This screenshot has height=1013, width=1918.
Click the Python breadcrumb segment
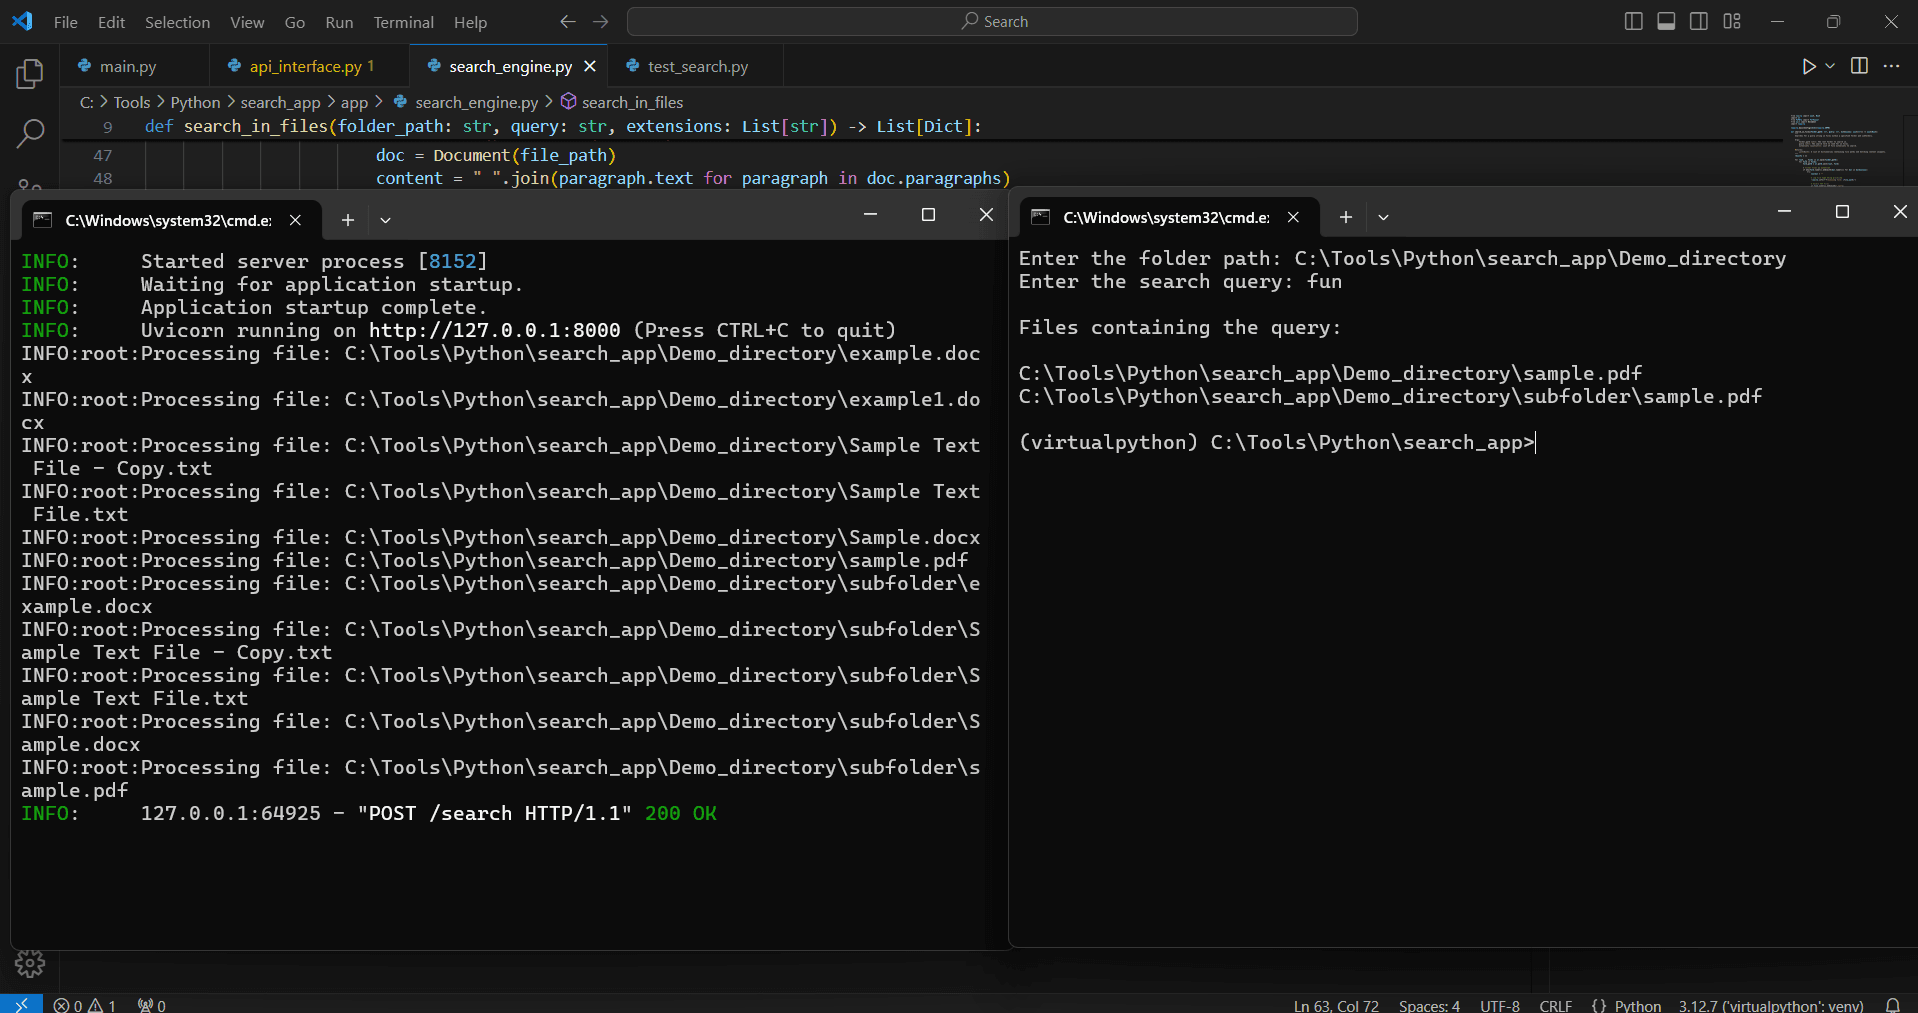195,102
